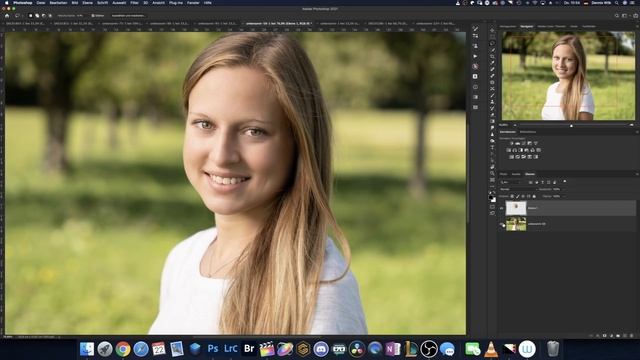Switch to the Histogramm tab
The height and width of the screenshot is (360, 640).
508,27
